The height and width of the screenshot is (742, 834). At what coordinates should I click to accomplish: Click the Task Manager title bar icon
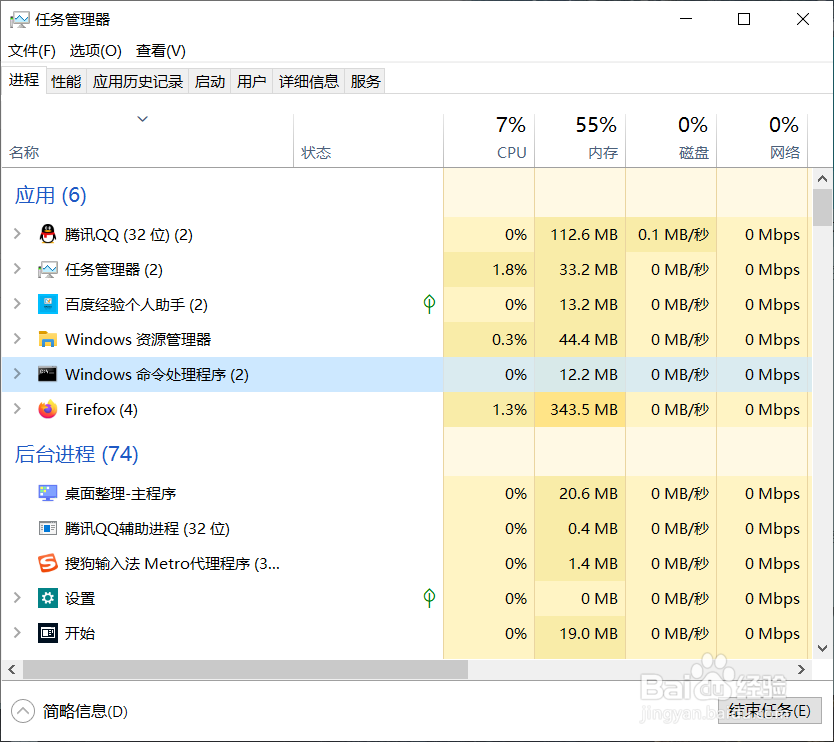click(20, 20)
